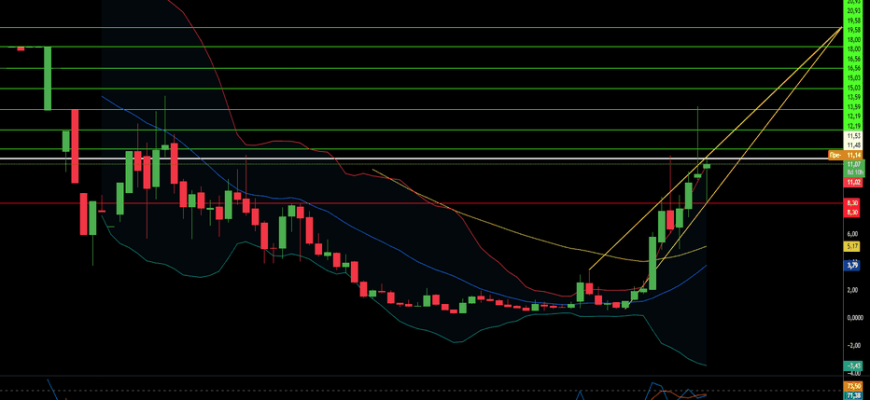Image resolution: width=870 pixels, height=400 pixels.
Task: Click the orange 73,56 oscillator value label
Action: tap(854, 385)
